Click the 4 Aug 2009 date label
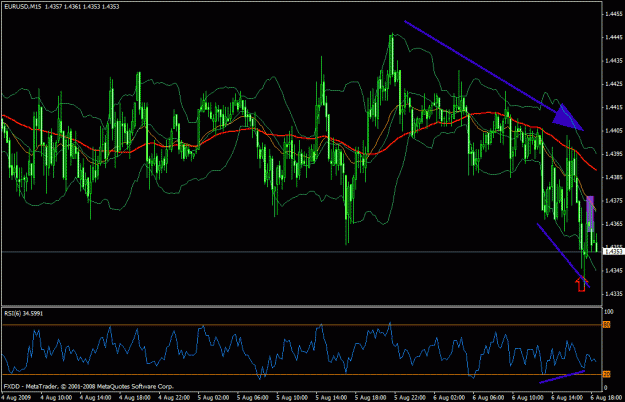This screenshot has height=402, width=625. pyautogui.click(x=16, y=398)
